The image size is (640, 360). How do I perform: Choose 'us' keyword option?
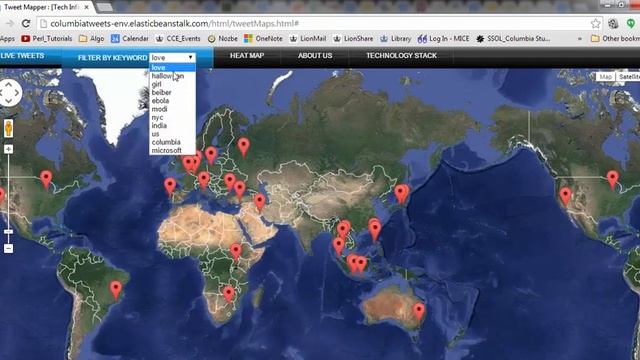click(173, 134)
